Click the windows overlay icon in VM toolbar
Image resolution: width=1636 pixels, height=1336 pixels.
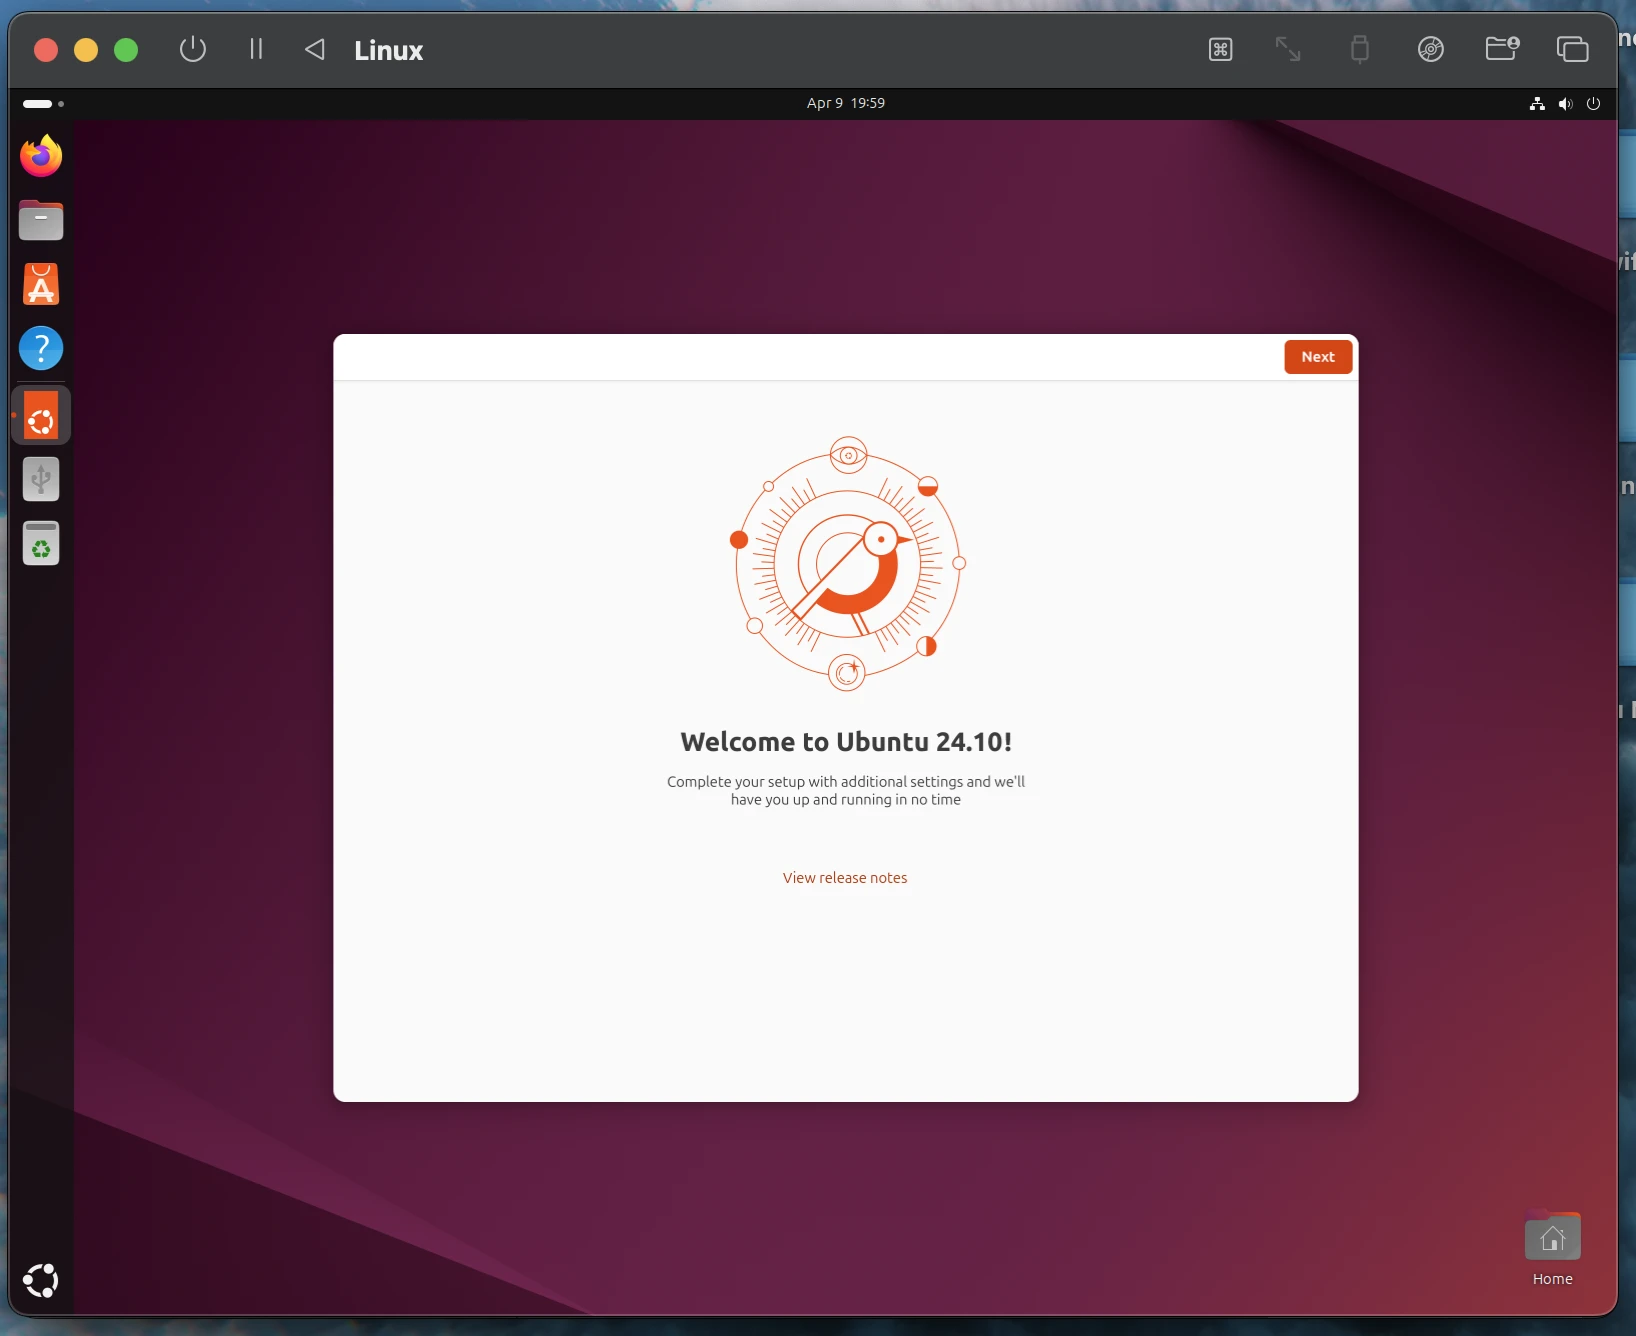(x=1572, y=49)
